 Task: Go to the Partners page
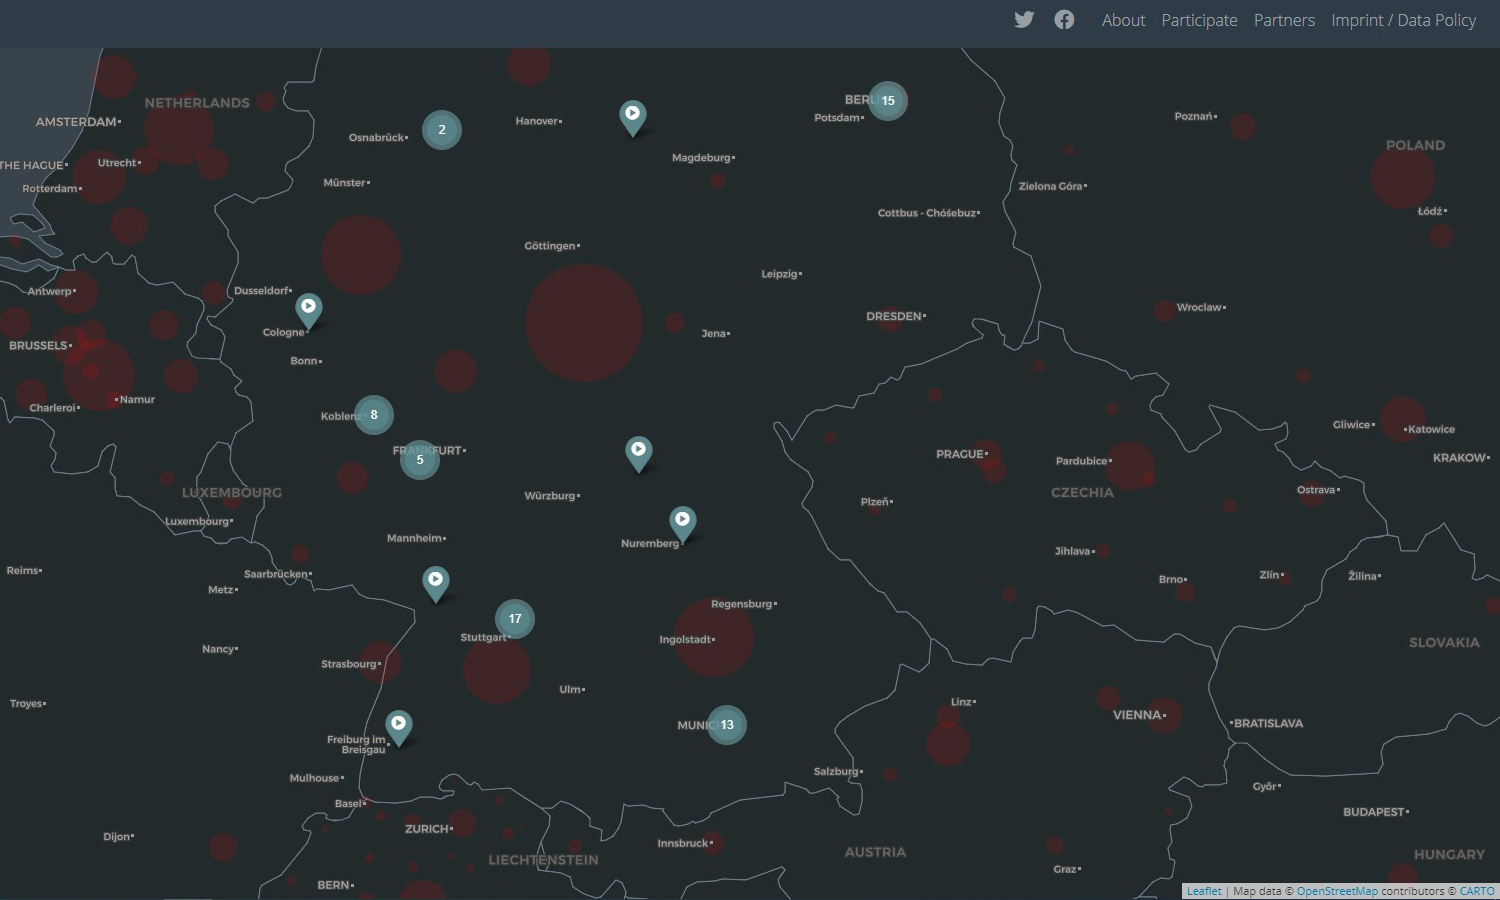[1284, 20]
